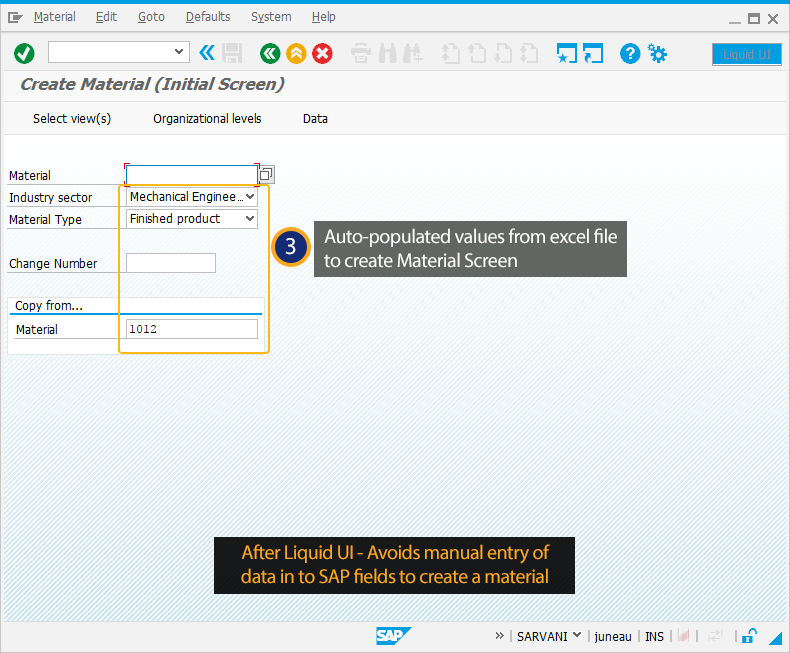Open the Material menu

(x=54, y=17)
